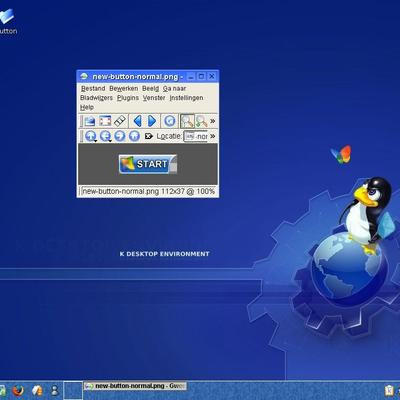The height and width of the screenshot is (400, 400).
Task: Close the Gwenview window
Action: [212, 77]
